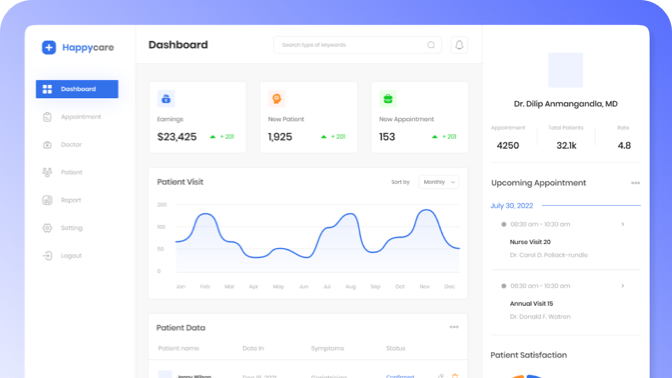Open the Patient Data three-dot menu
The height and width of the screenshot is (378, 672).
454,327
